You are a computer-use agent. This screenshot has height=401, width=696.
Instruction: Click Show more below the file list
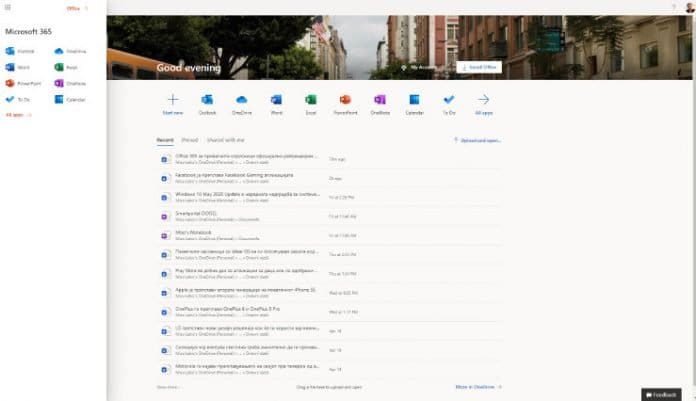pyautogui.click(x=168, y=387)
